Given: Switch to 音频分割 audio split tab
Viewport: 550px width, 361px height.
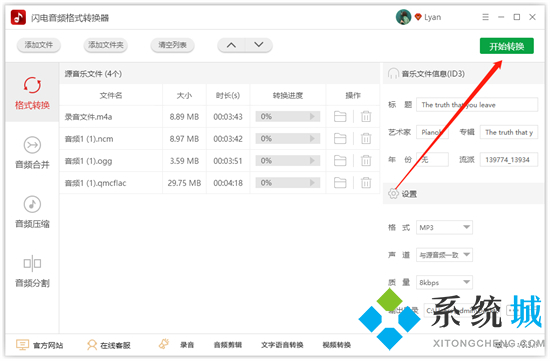Looking at the screenshot, I should 32,271.
